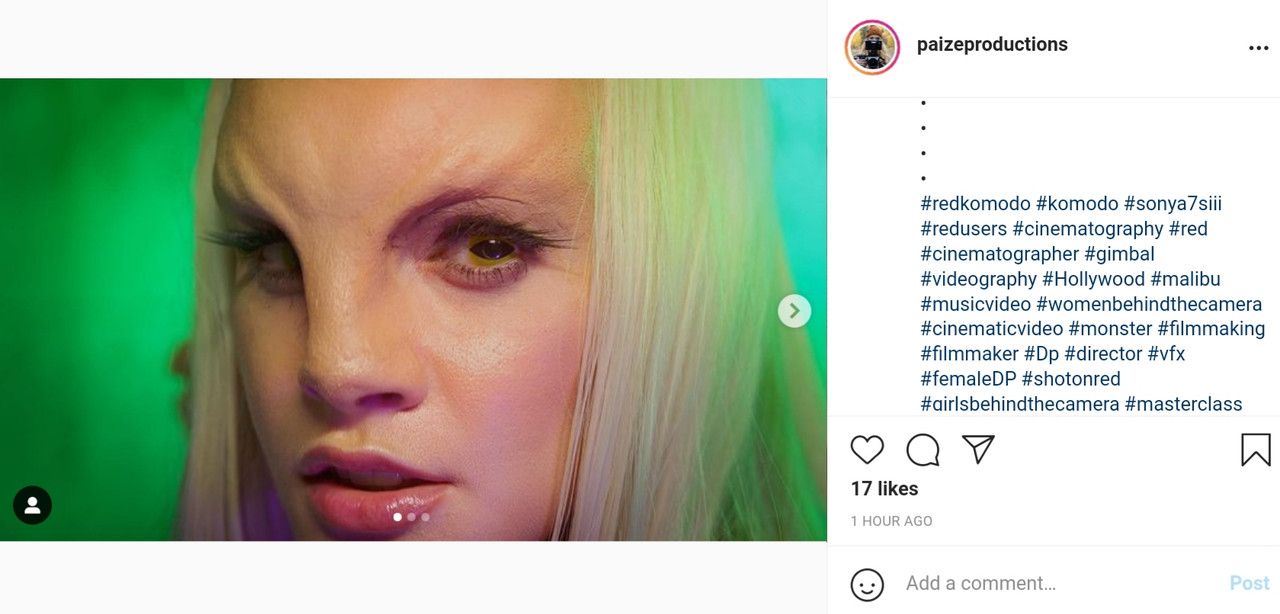View the 17 likes list
1280x614 pixels.
coord(884,489)
